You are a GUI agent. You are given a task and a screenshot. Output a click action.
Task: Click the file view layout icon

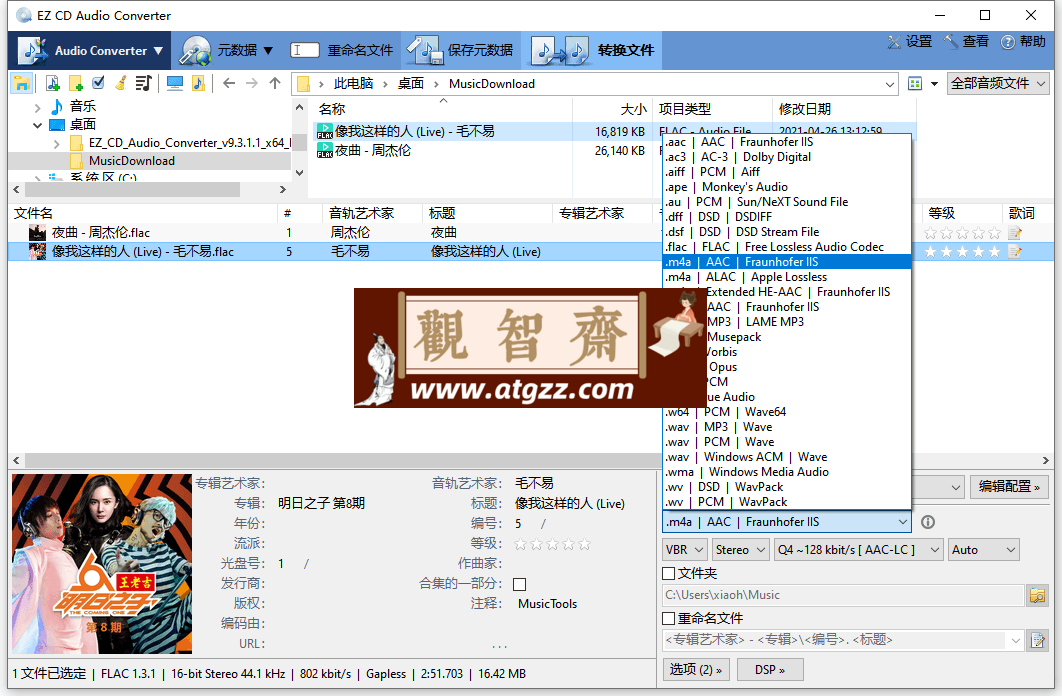(915, 83)
